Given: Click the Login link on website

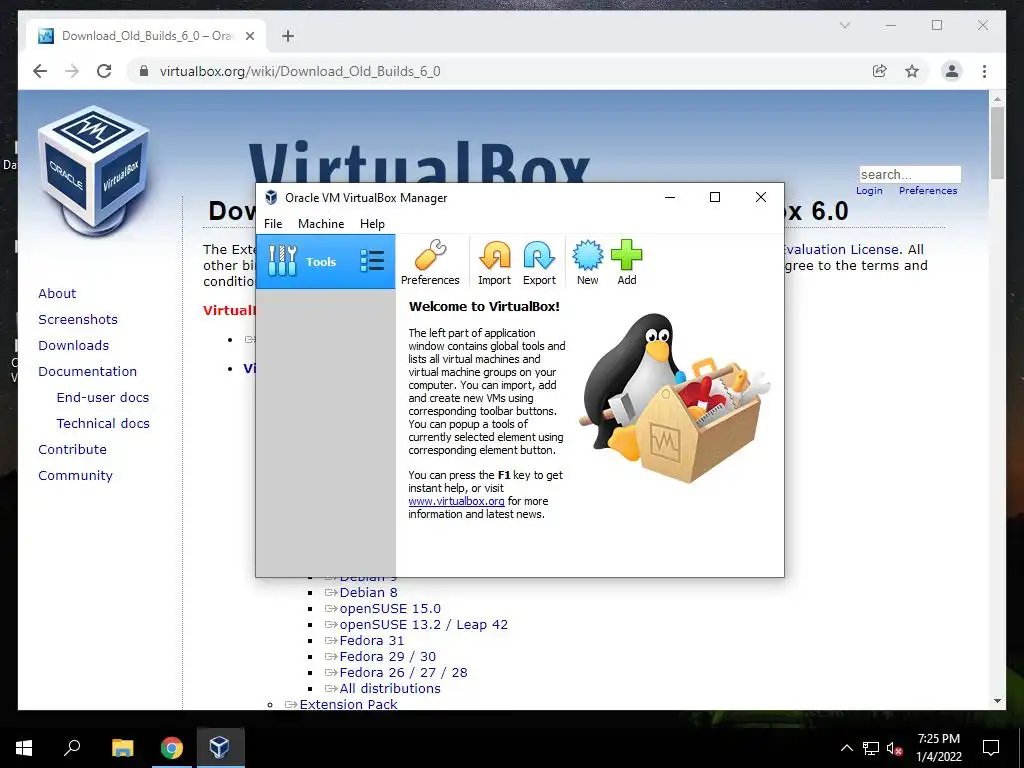Looking at the screenshot, I should point(869,191).
